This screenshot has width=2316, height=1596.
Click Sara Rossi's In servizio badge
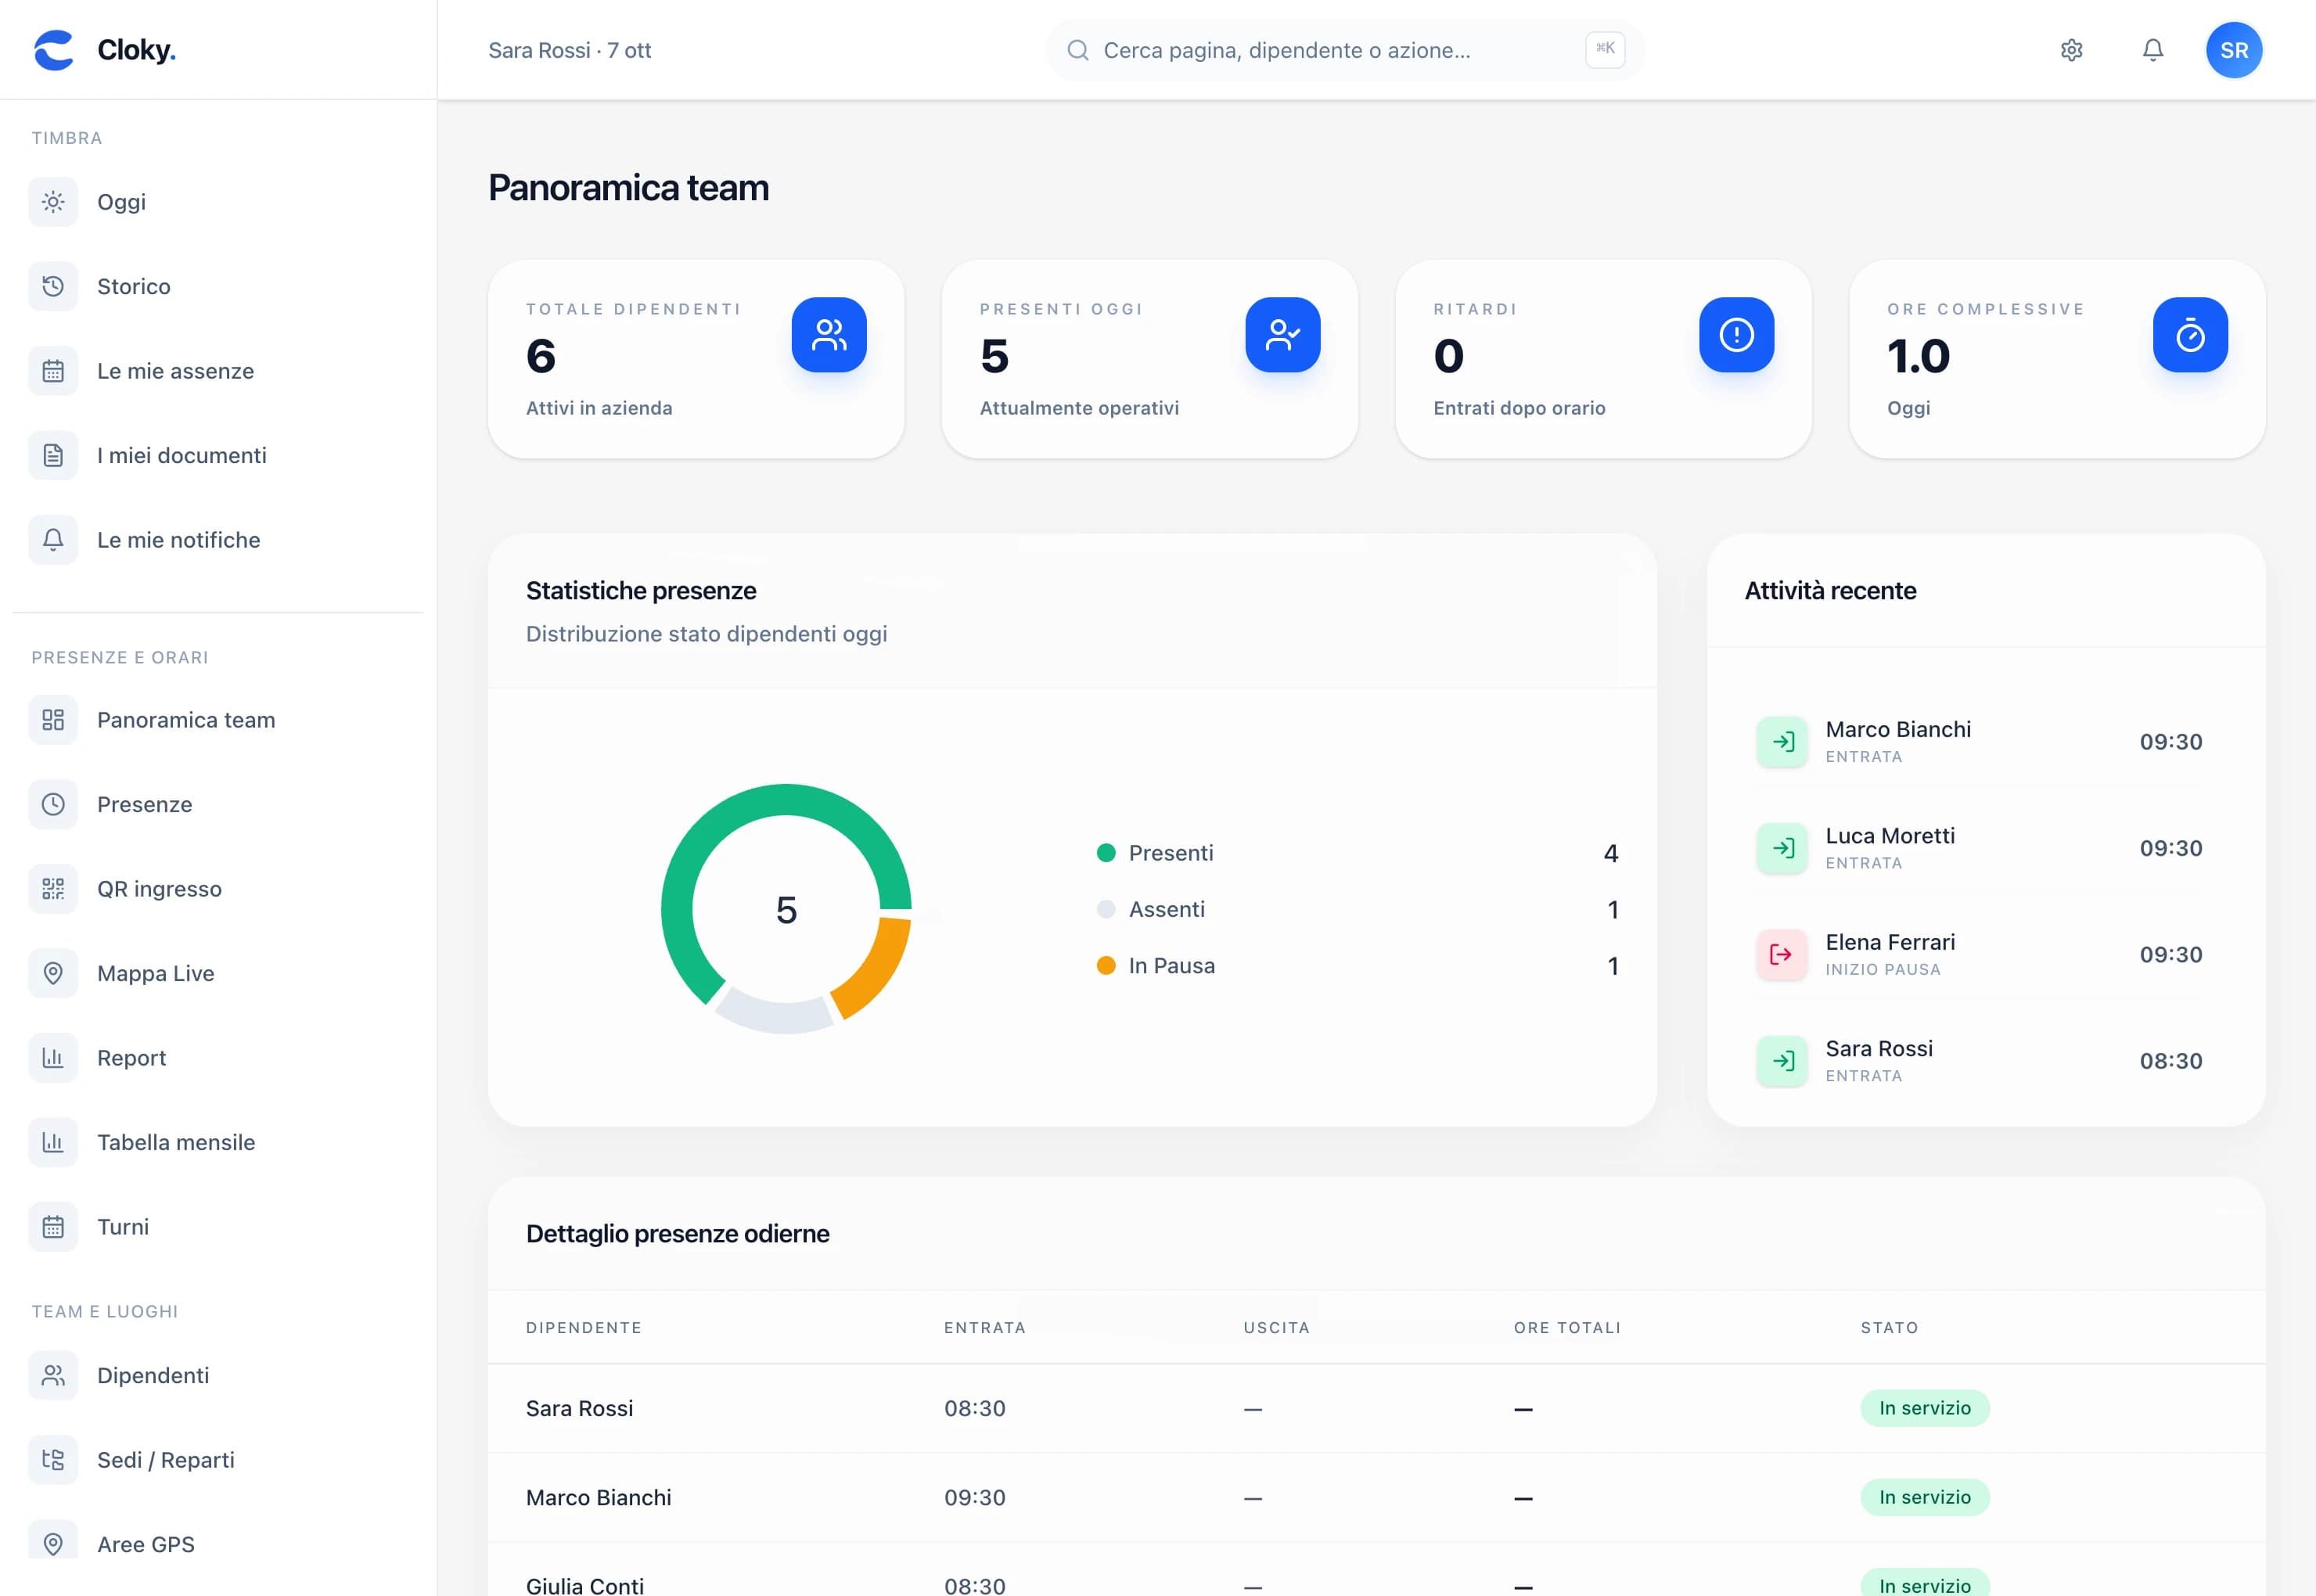coord(1925,1408)
